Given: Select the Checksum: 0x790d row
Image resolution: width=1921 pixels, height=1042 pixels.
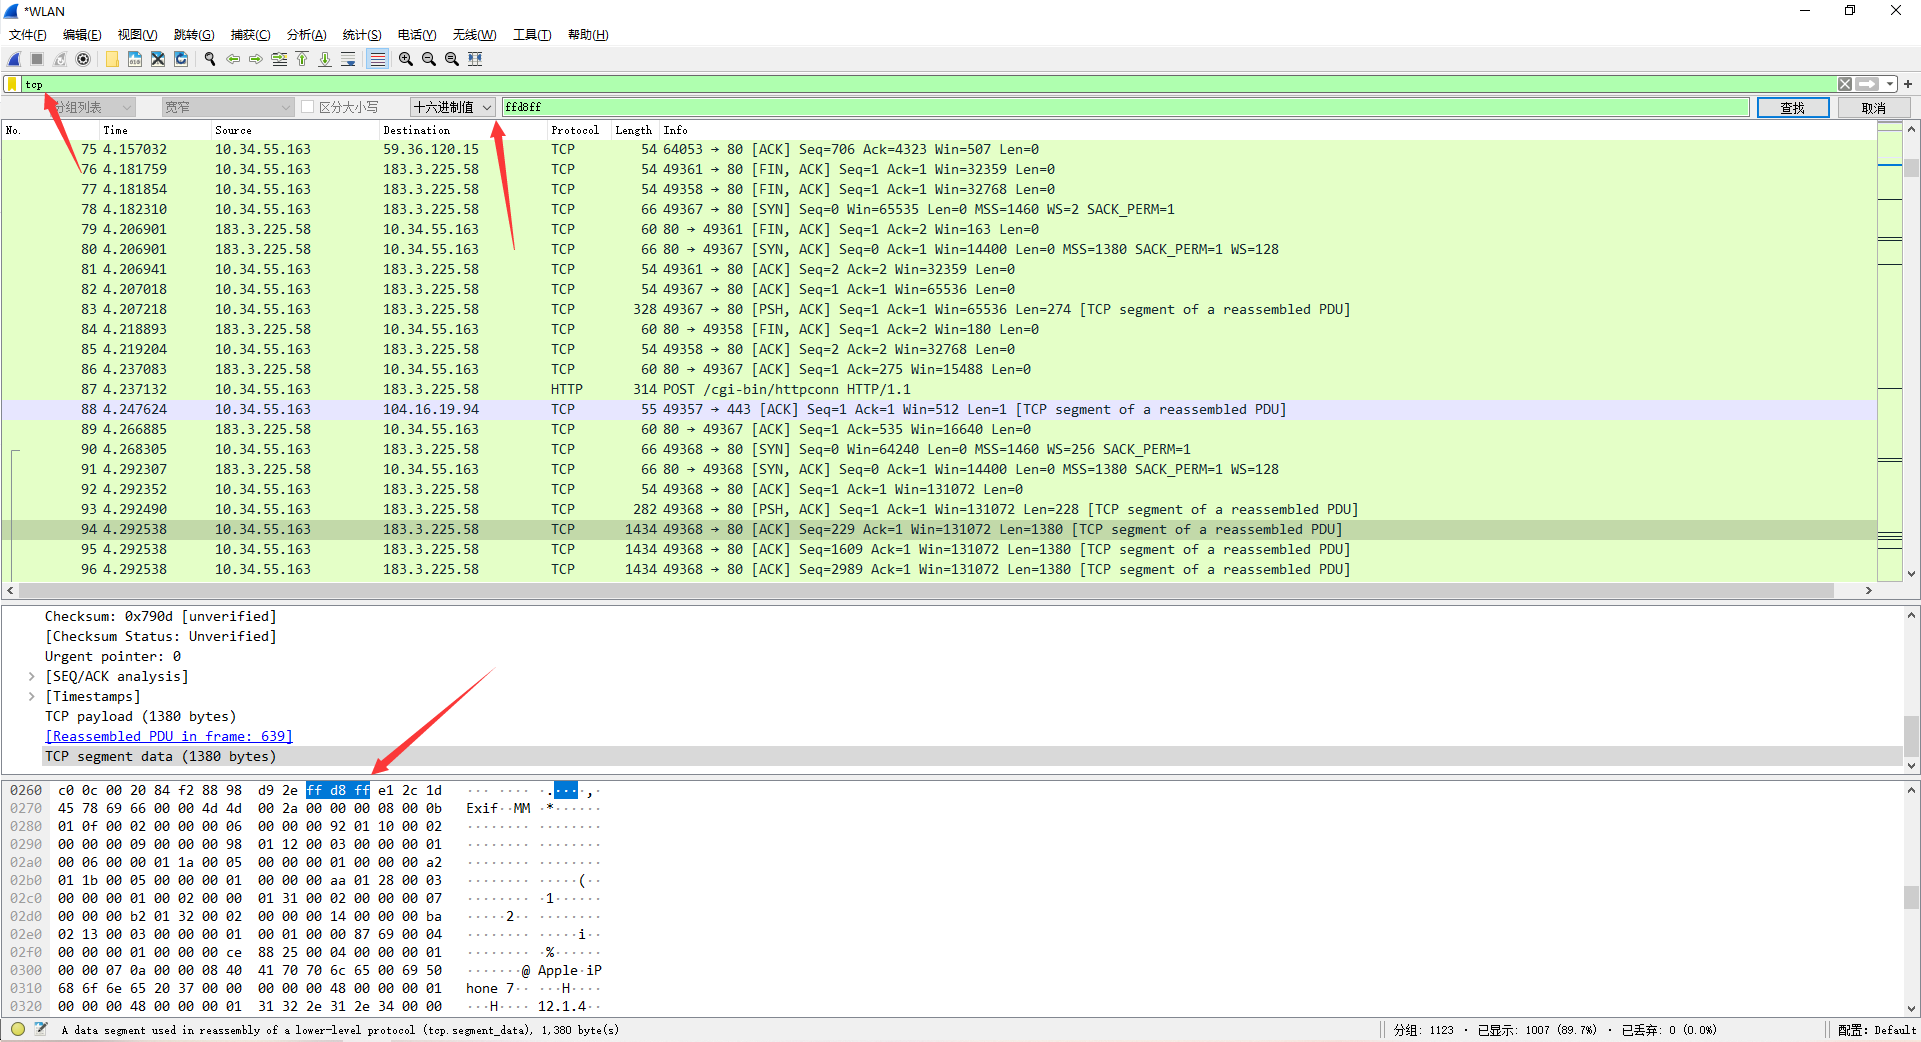Looking at the screenshot, I should [x=160, y=616].
